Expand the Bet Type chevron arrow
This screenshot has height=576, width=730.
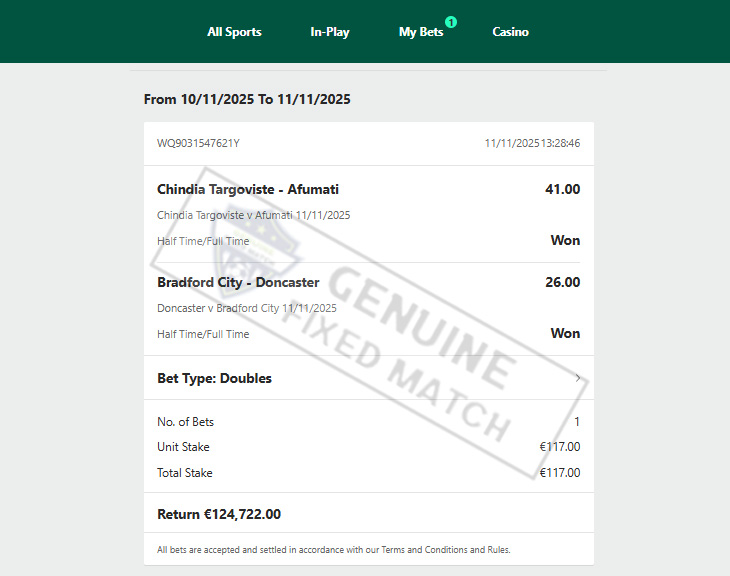click(x=578, y=378)
